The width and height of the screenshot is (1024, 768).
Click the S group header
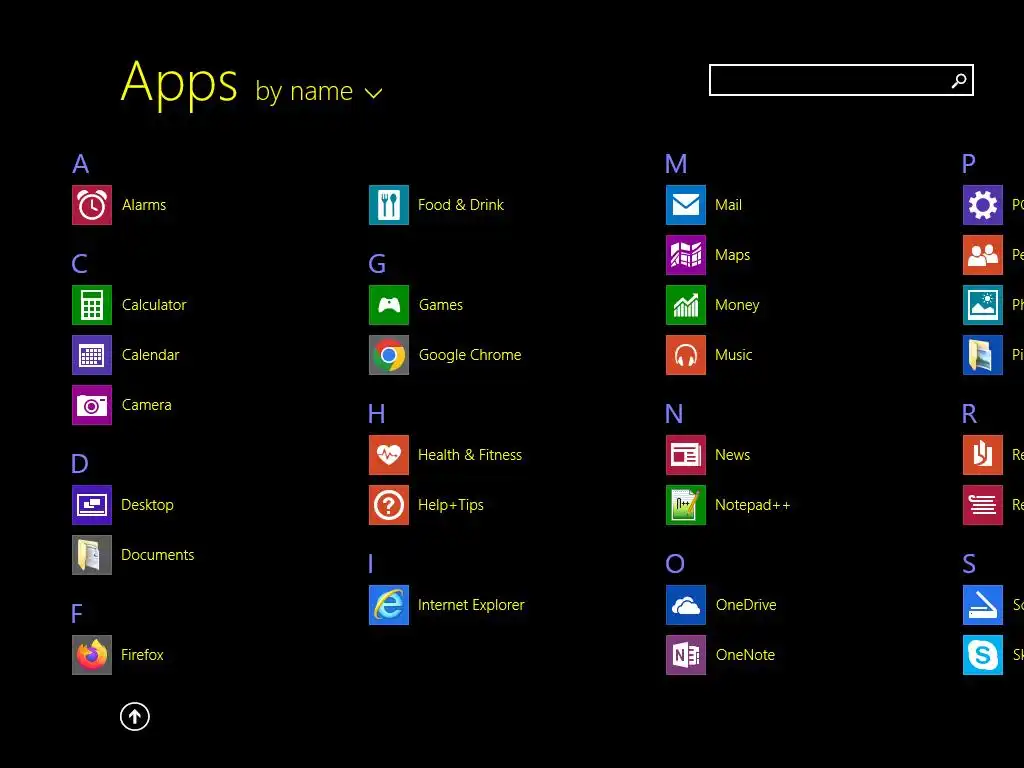pos(969,564)
